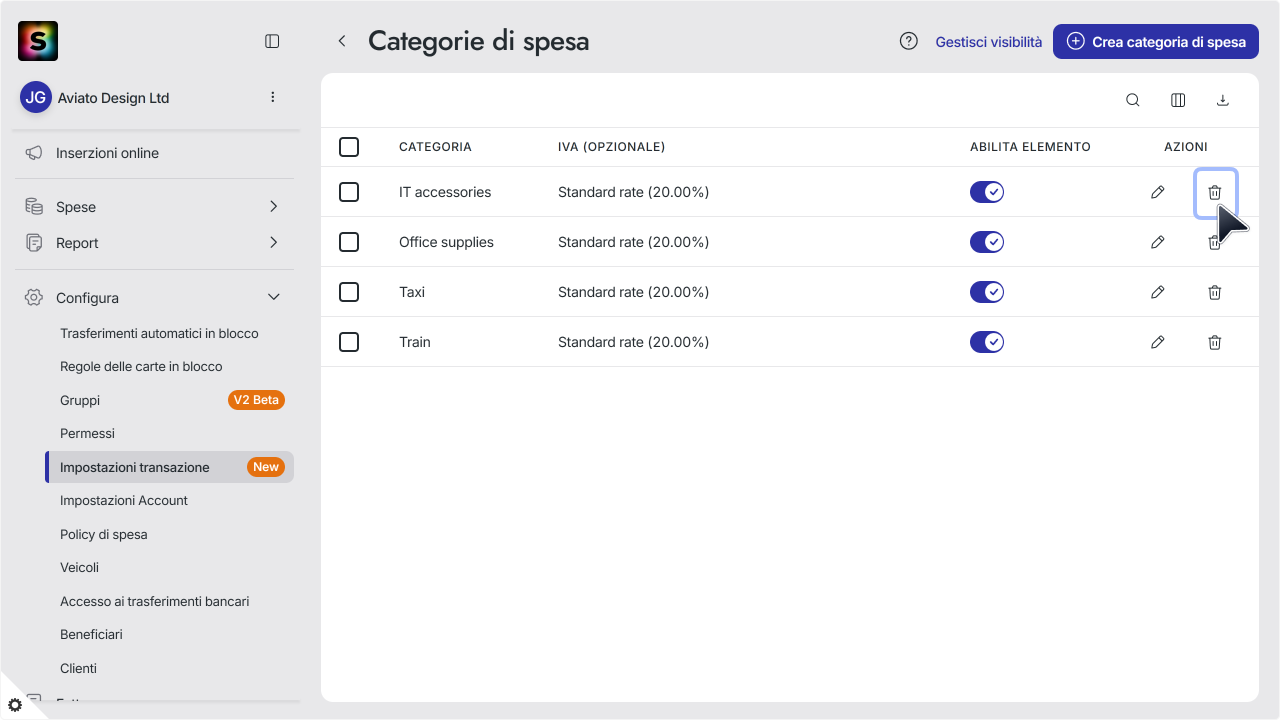Select the Office supplies row checkbox
The image size is (1280, 720).
click(x=349, y=242)
